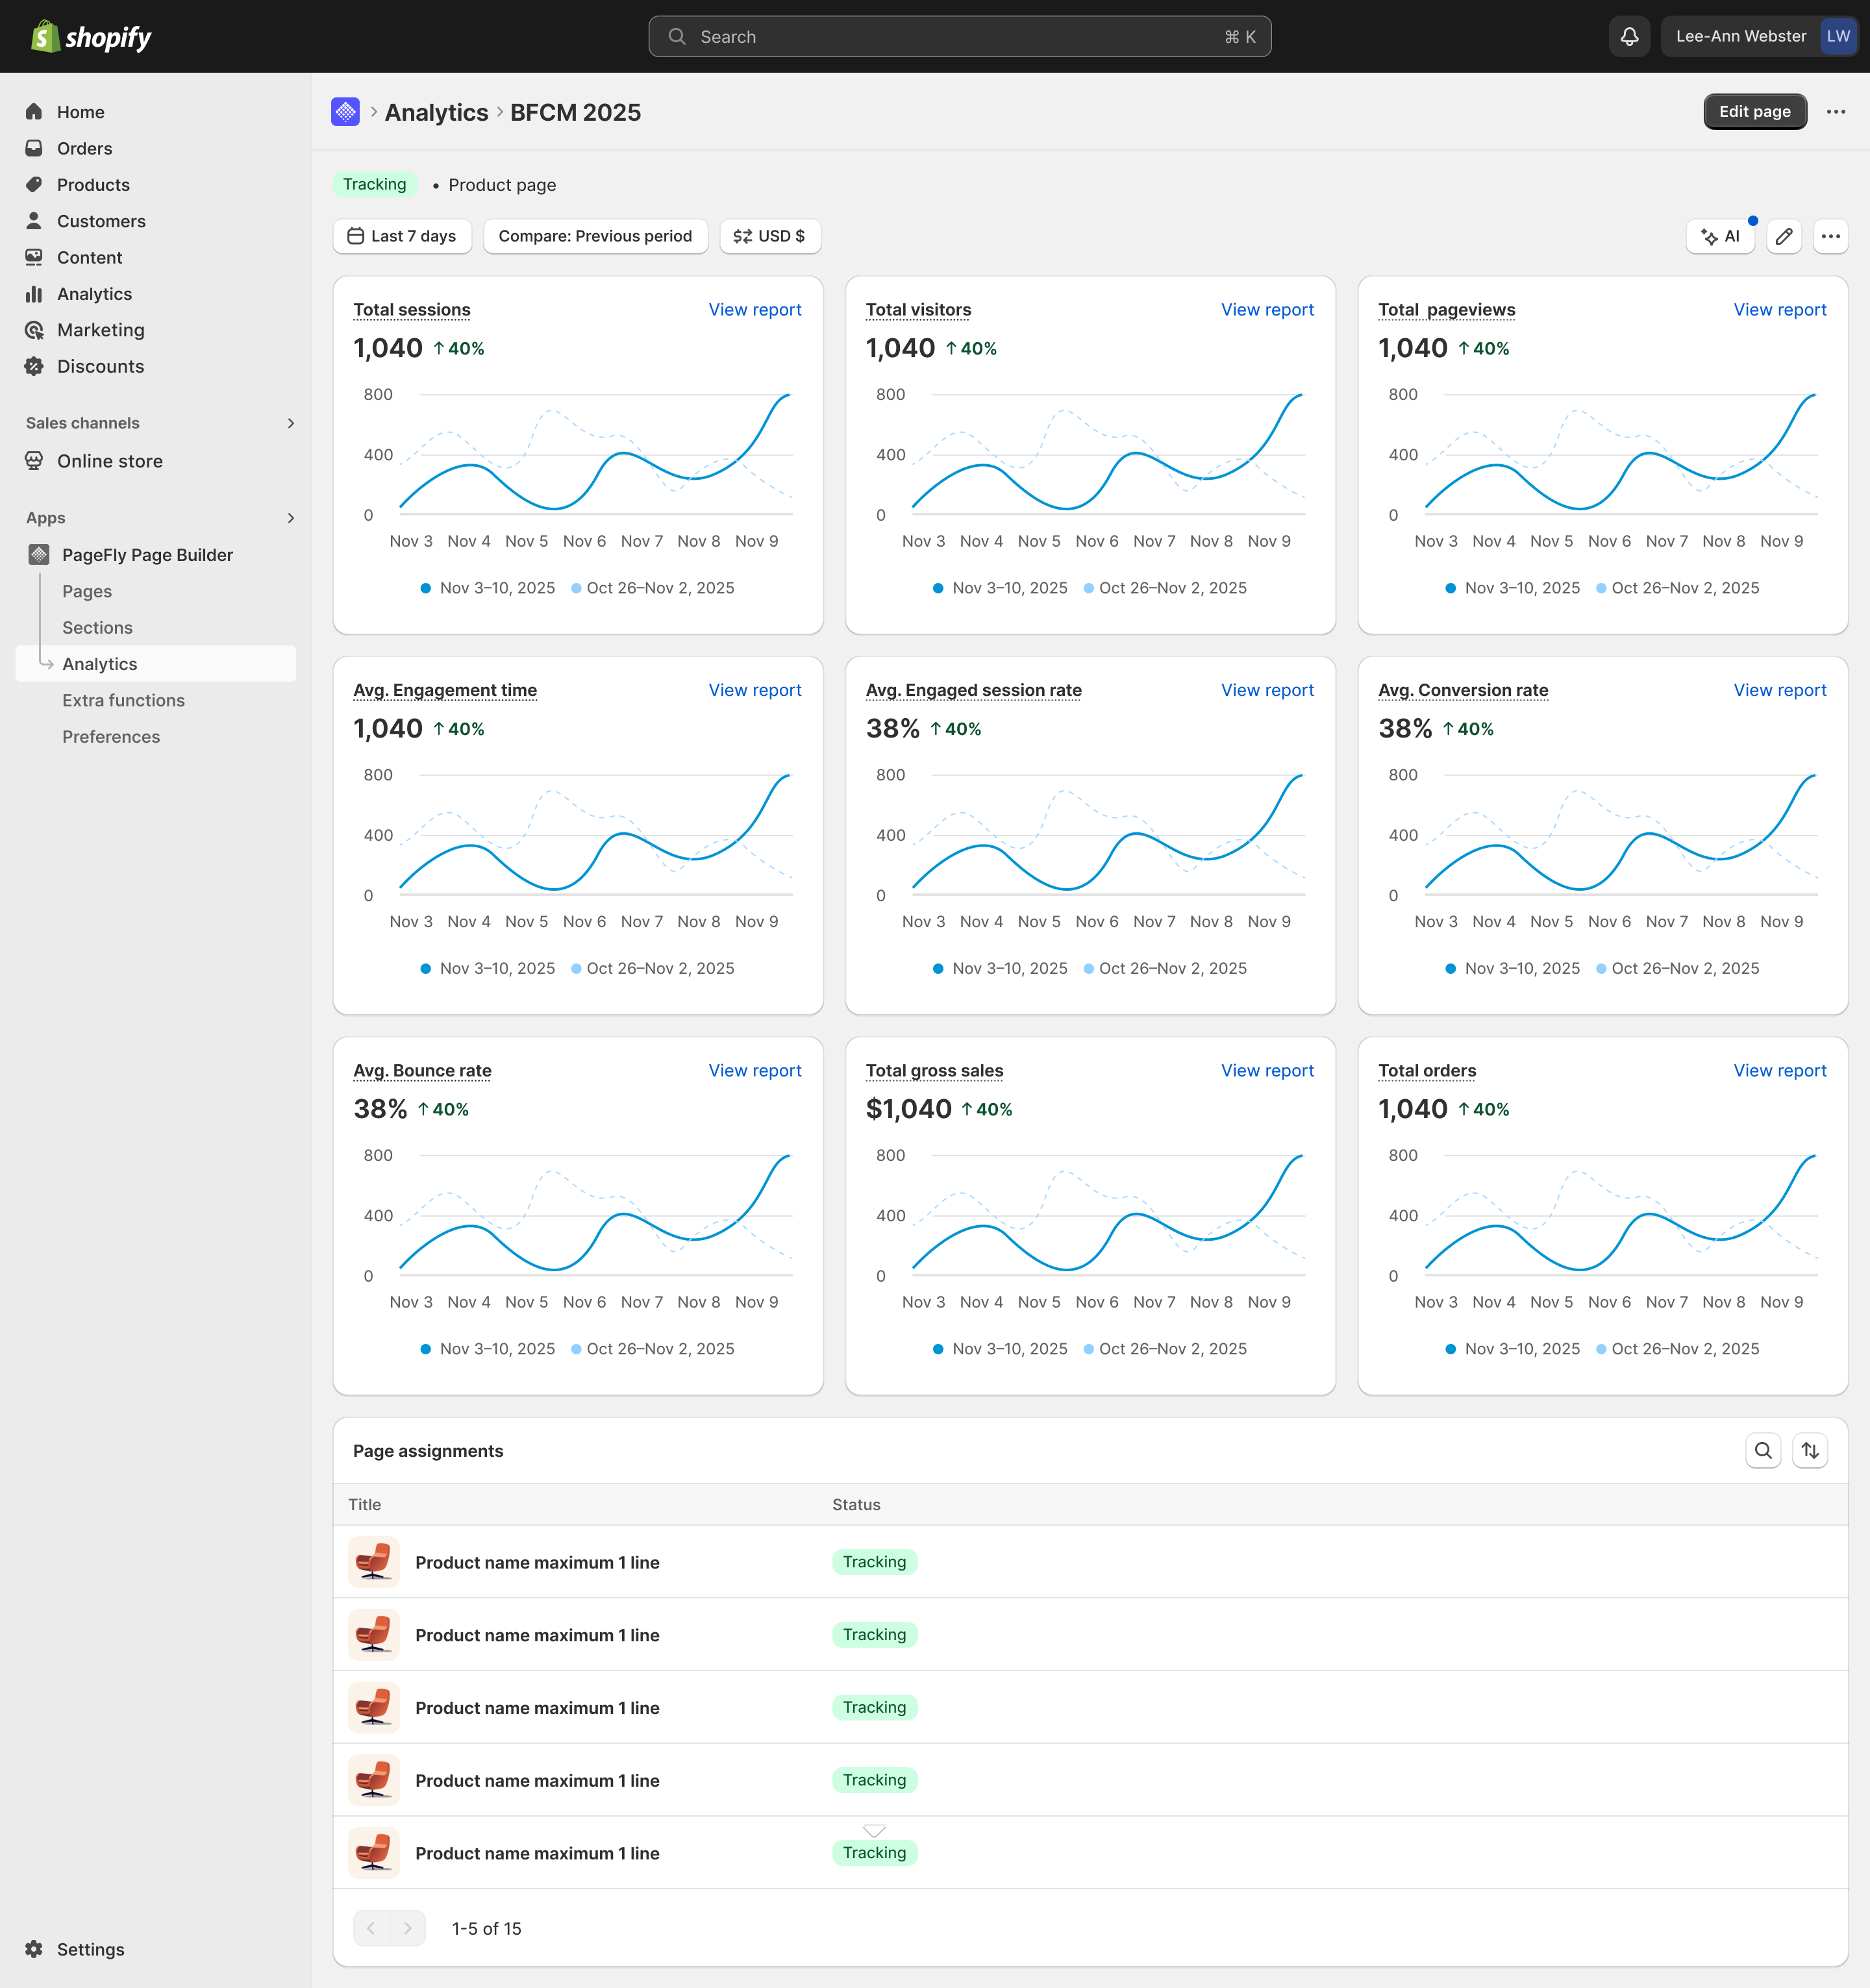Click the Tracking status badge
1870x1988 pixels.
pyautogui.click(x=375, y=184)
